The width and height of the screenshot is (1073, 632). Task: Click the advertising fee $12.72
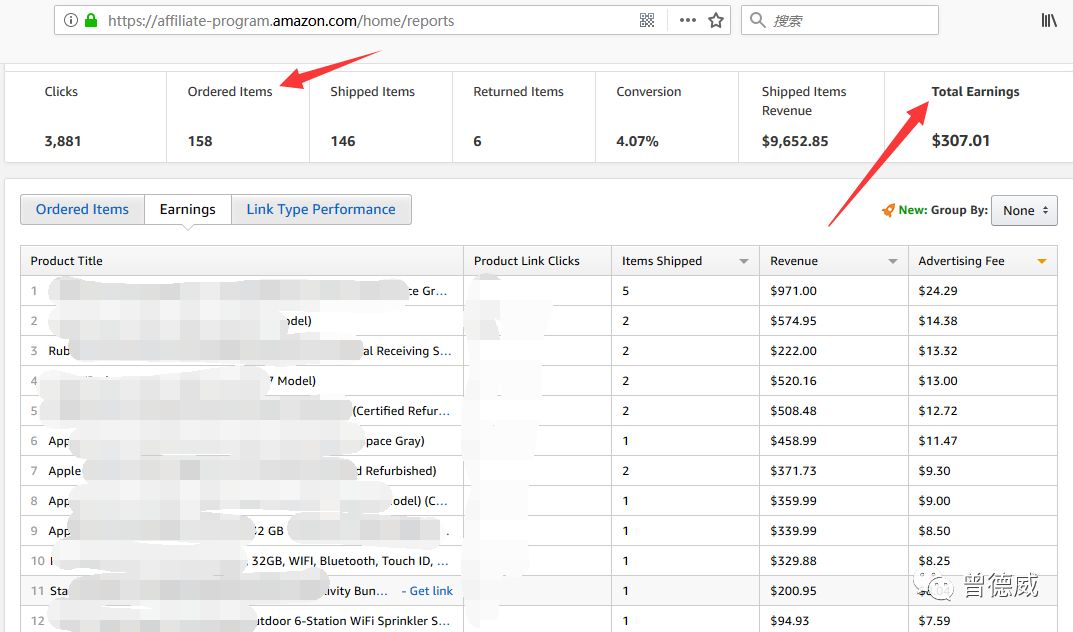pos(938,411)
